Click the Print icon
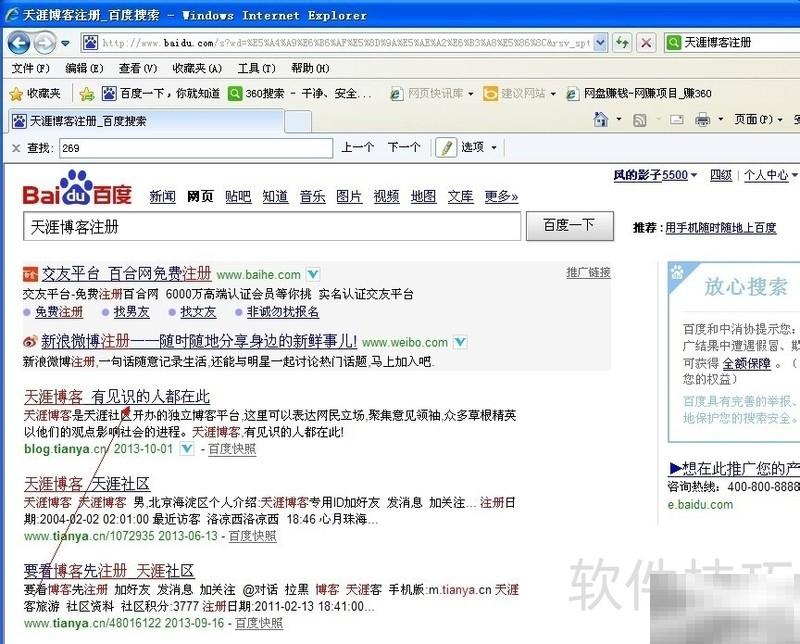Viewport: 800px width, 644px height. point(703,119)
